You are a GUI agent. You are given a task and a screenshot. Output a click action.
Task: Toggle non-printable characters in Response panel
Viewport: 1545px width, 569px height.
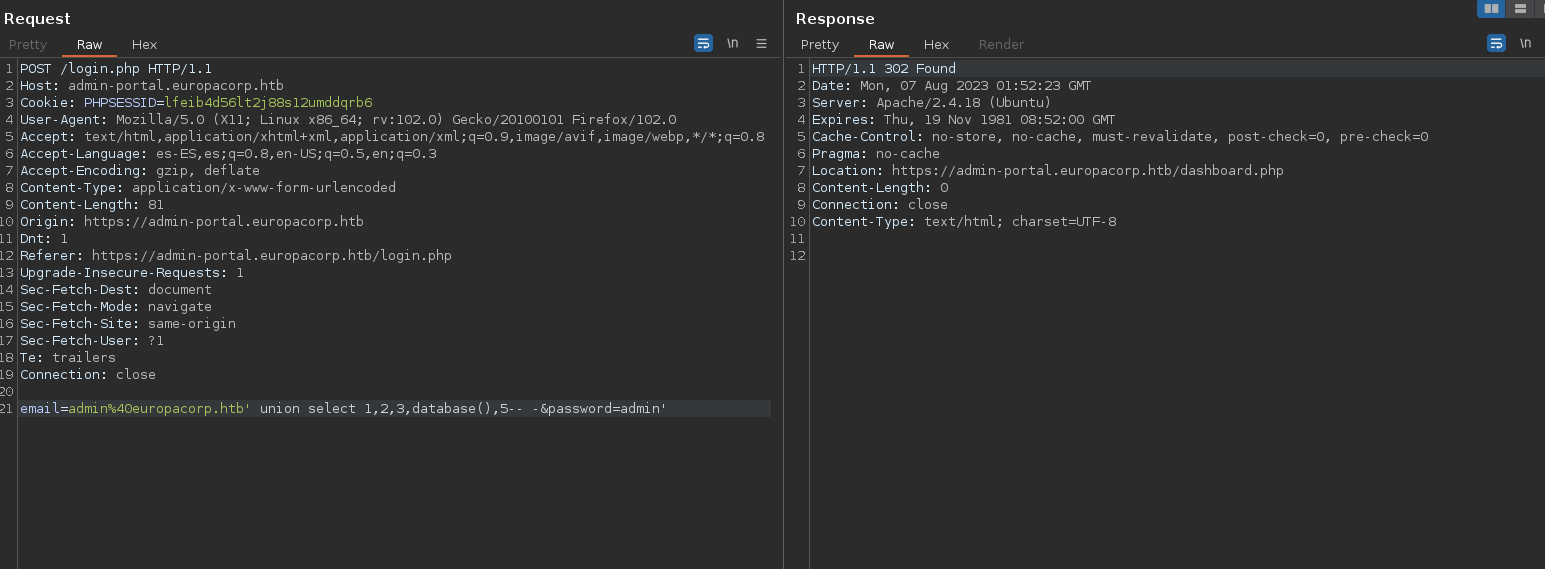coord(1525,43)
